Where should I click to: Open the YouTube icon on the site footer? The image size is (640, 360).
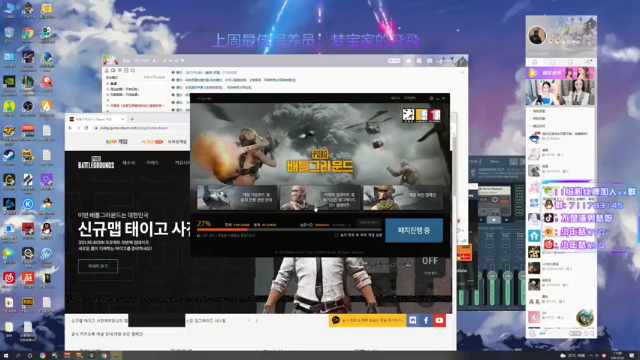click(439, 320)
